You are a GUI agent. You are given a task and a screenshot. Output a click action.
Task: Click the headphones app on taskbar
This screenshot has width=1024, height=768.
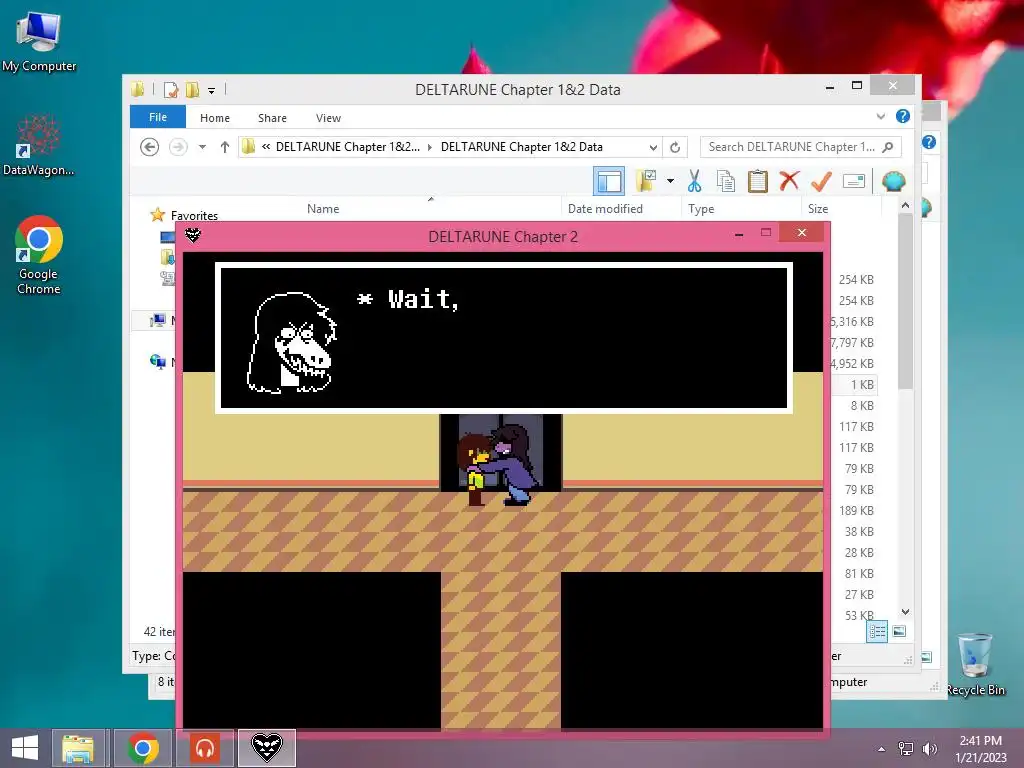click(x=205, y=748)
